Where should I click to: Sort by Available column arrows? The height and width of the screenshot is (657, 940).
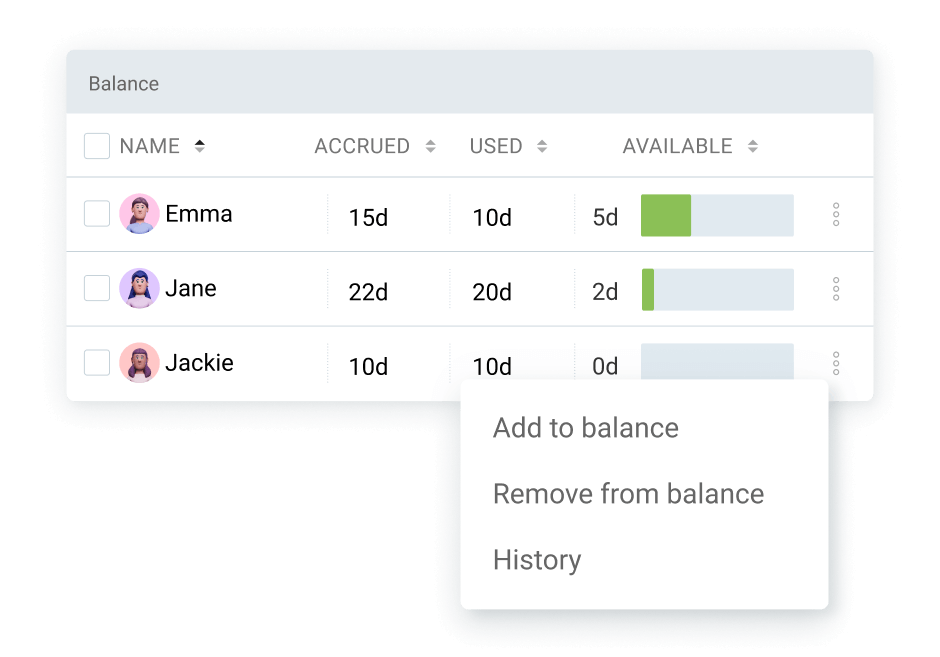(753, 146)
